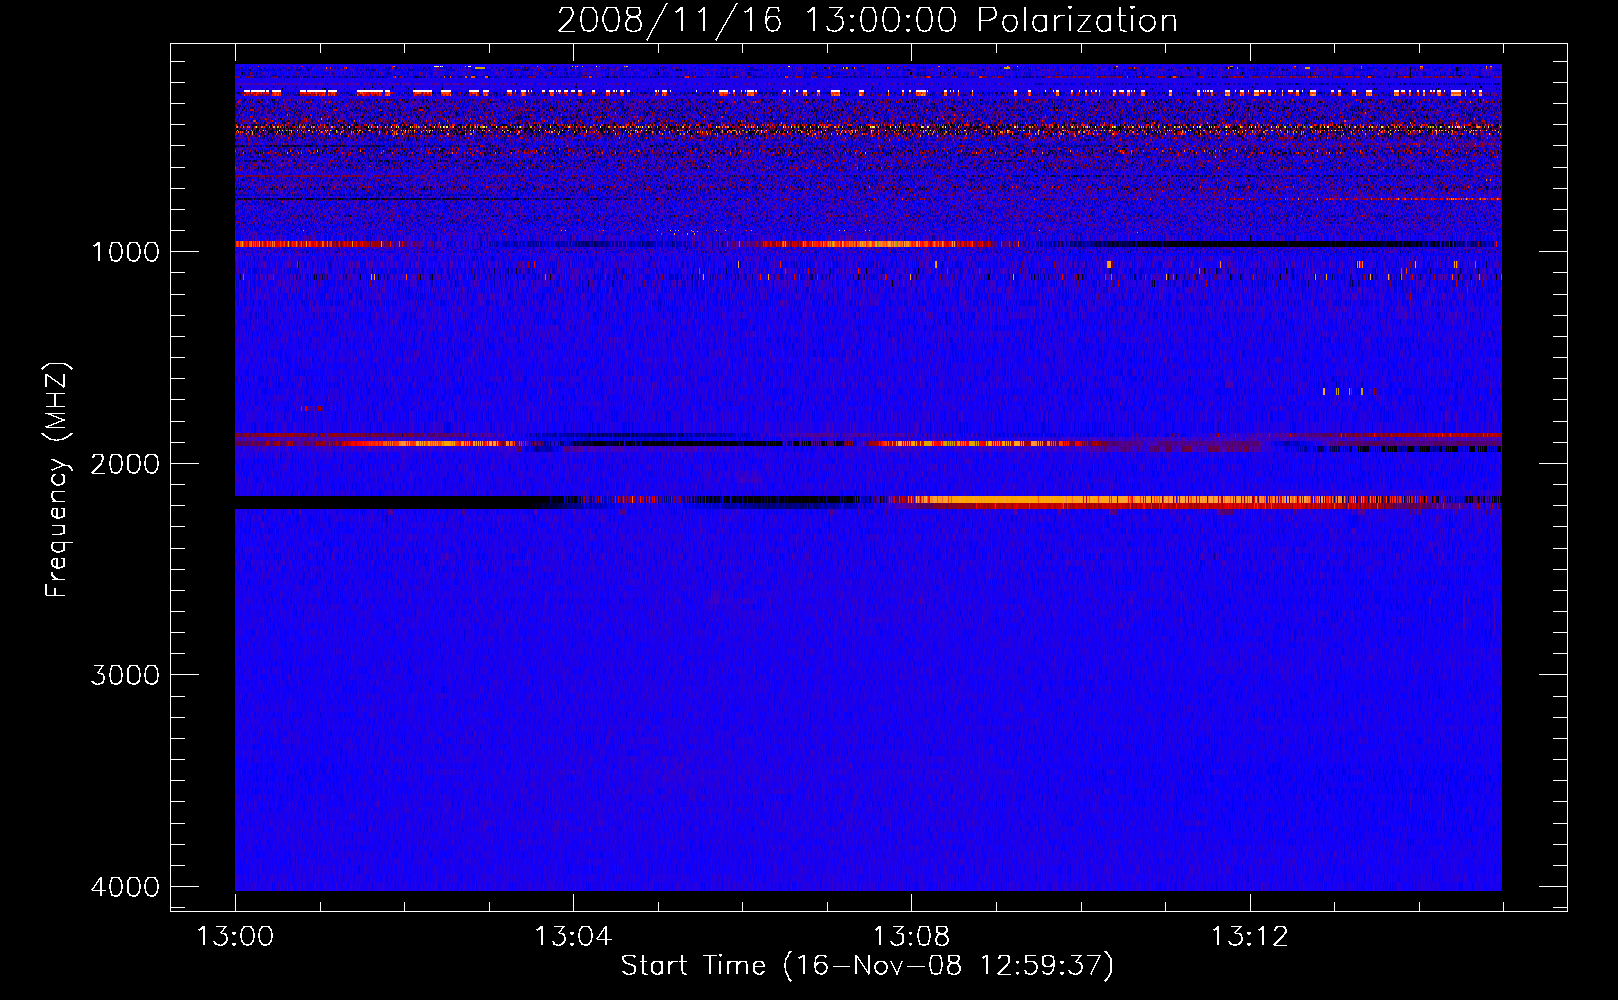Select the 3000 frequency tick label
Image resolution: width=1618 pixels, height=1000 pixels.
(x=125, y=675)
